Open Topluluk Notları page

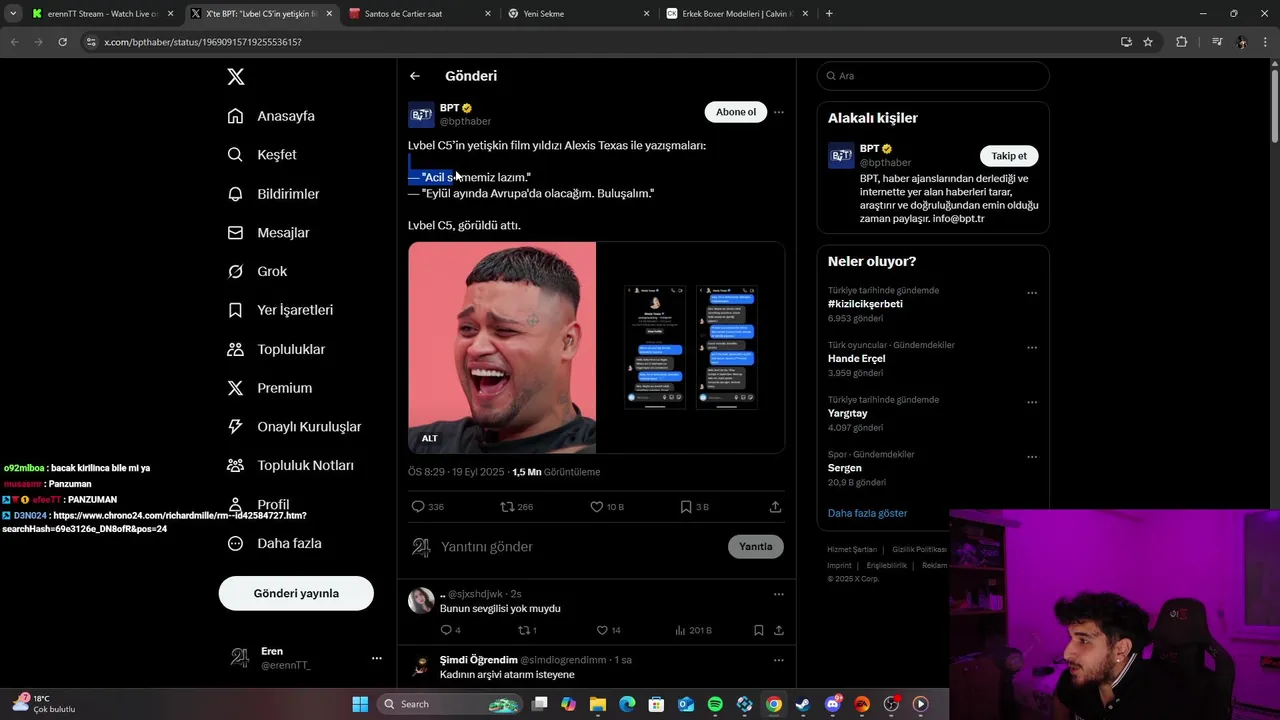click(290, 466)
